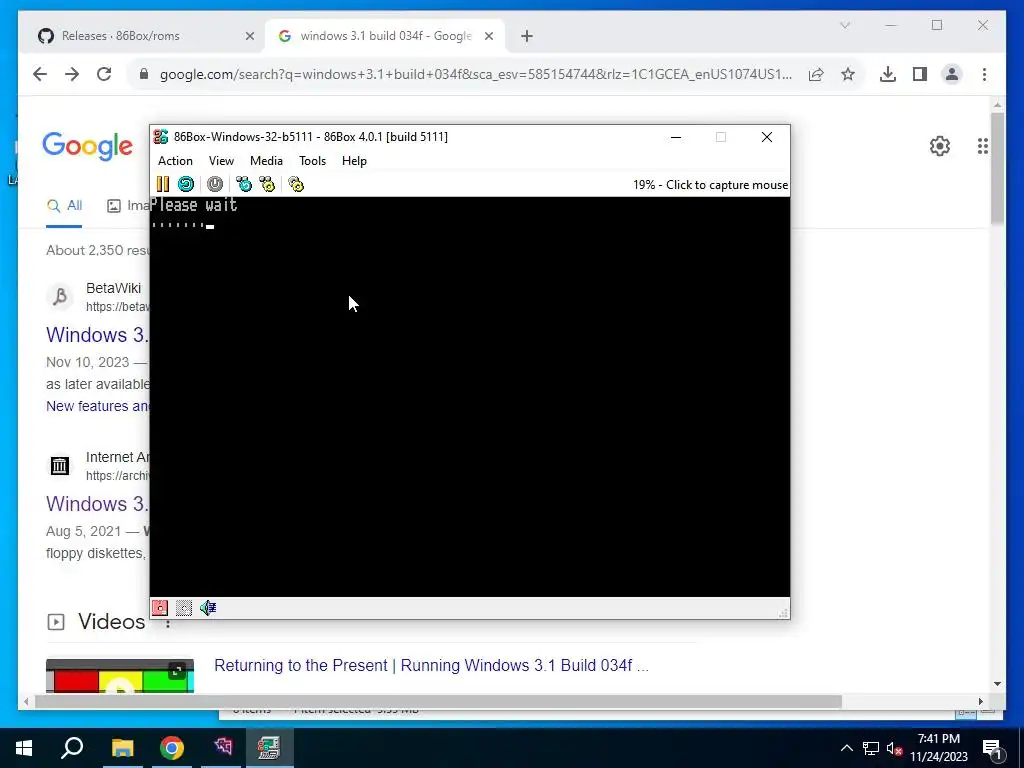
Task: Expand the Chrome tab search chevron
Action: tap(844, 25)
